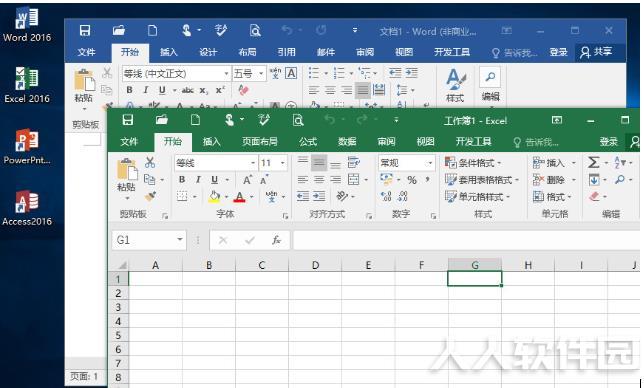
Task: Click Excel formula bar input field
Action: [x=467, y=240]
